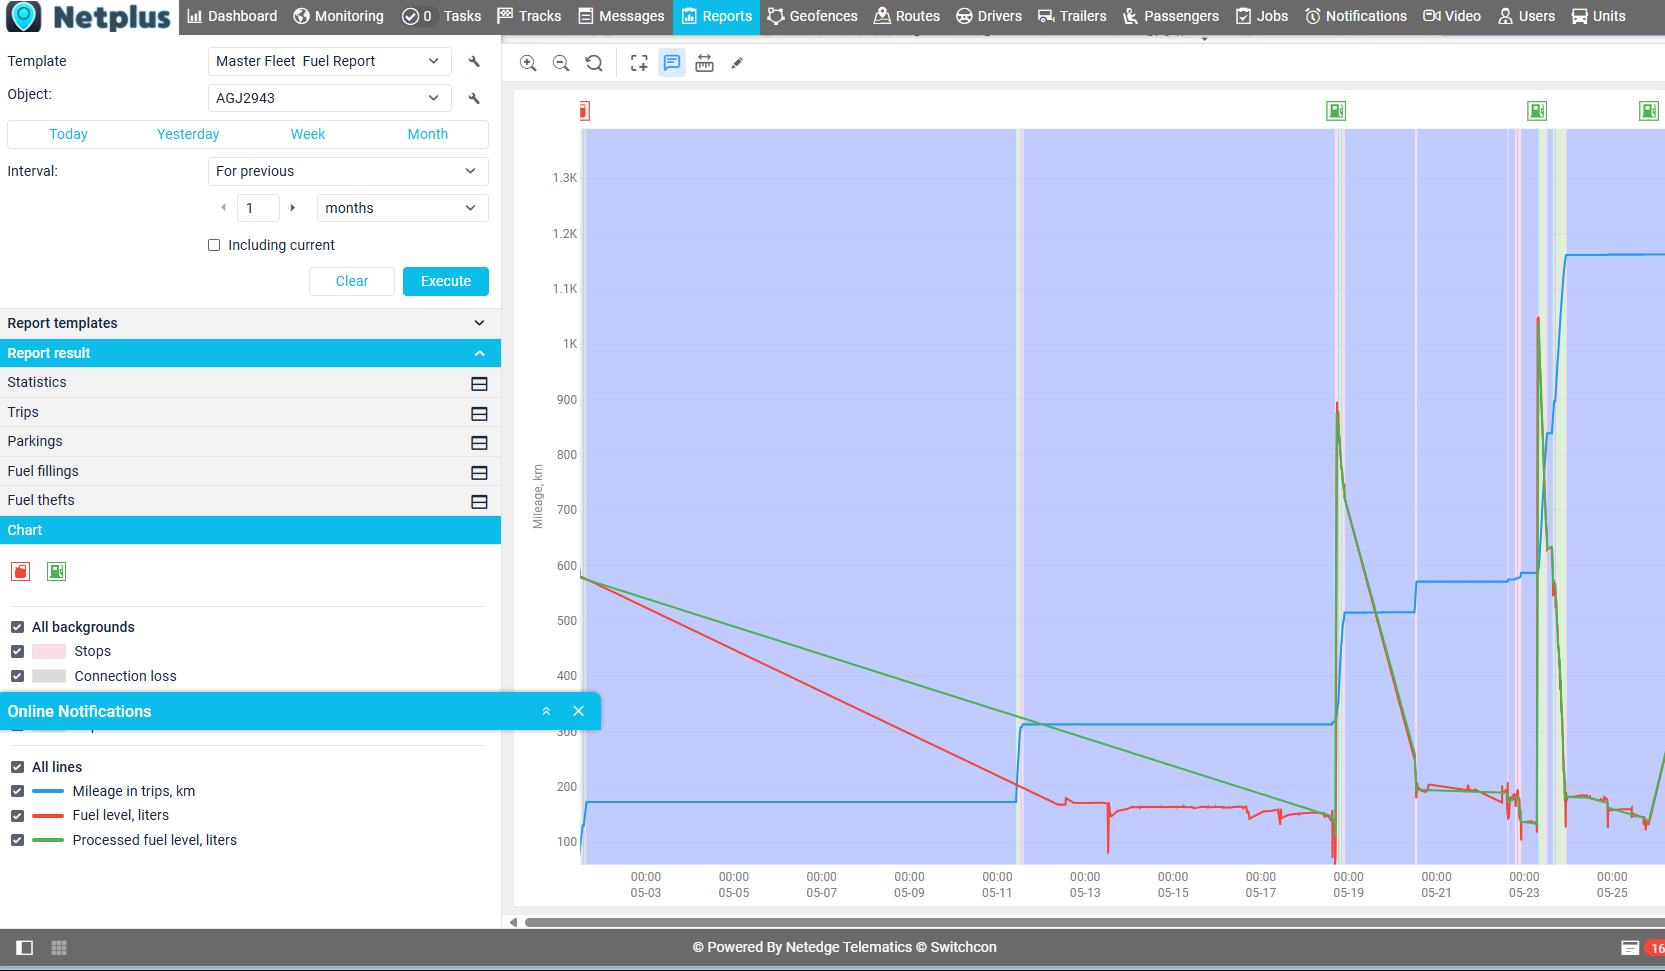Open the Drivers tab
Screen dimensions: 1665x971
(x=989, y=16)
